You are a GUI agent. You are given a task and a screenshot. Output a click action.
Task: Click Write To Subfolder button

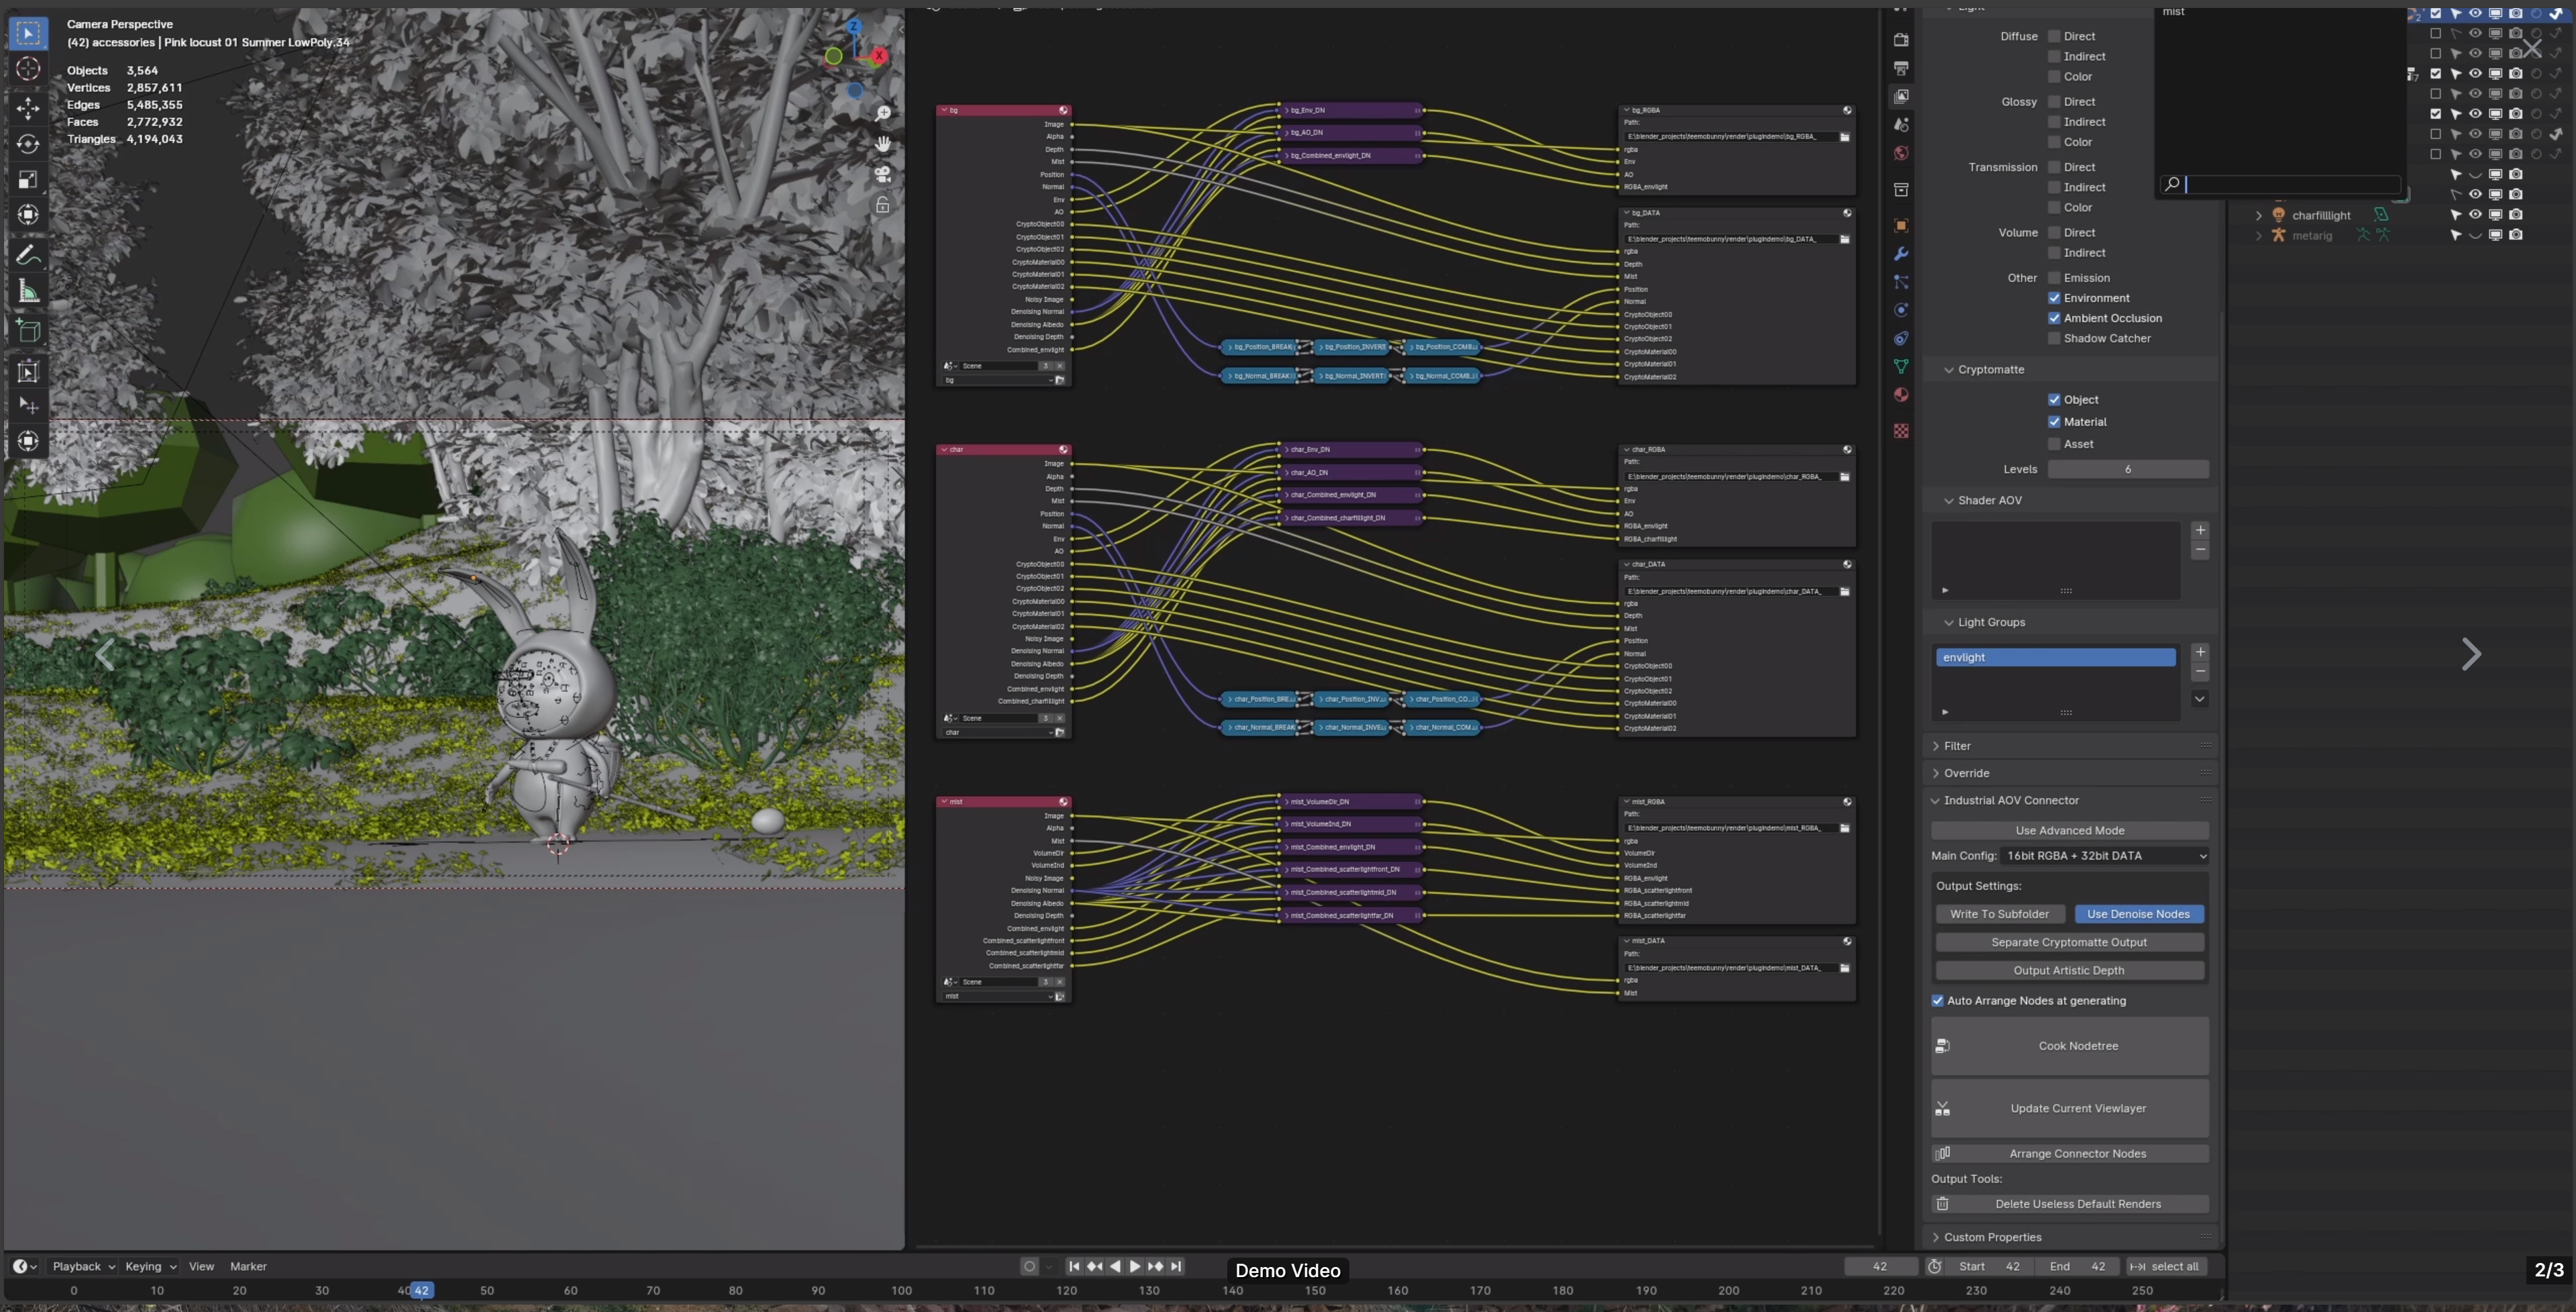(2000, 914)
